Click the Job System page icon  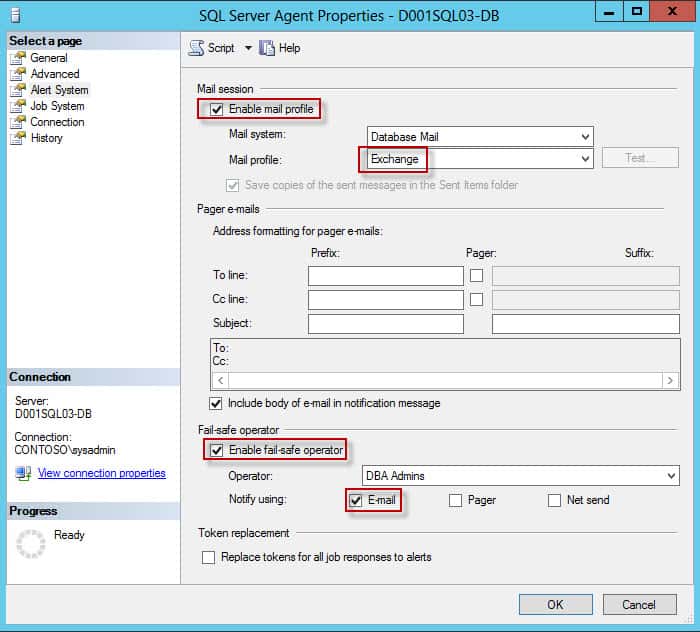pyautogui.click(x=18, y=106)
